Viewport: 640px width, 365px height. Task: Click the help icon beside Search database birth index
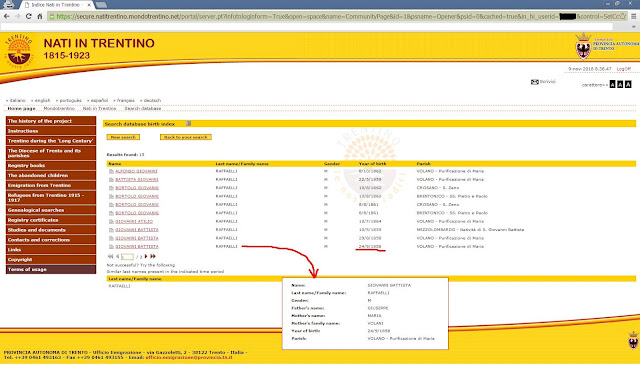click(189, 123)
